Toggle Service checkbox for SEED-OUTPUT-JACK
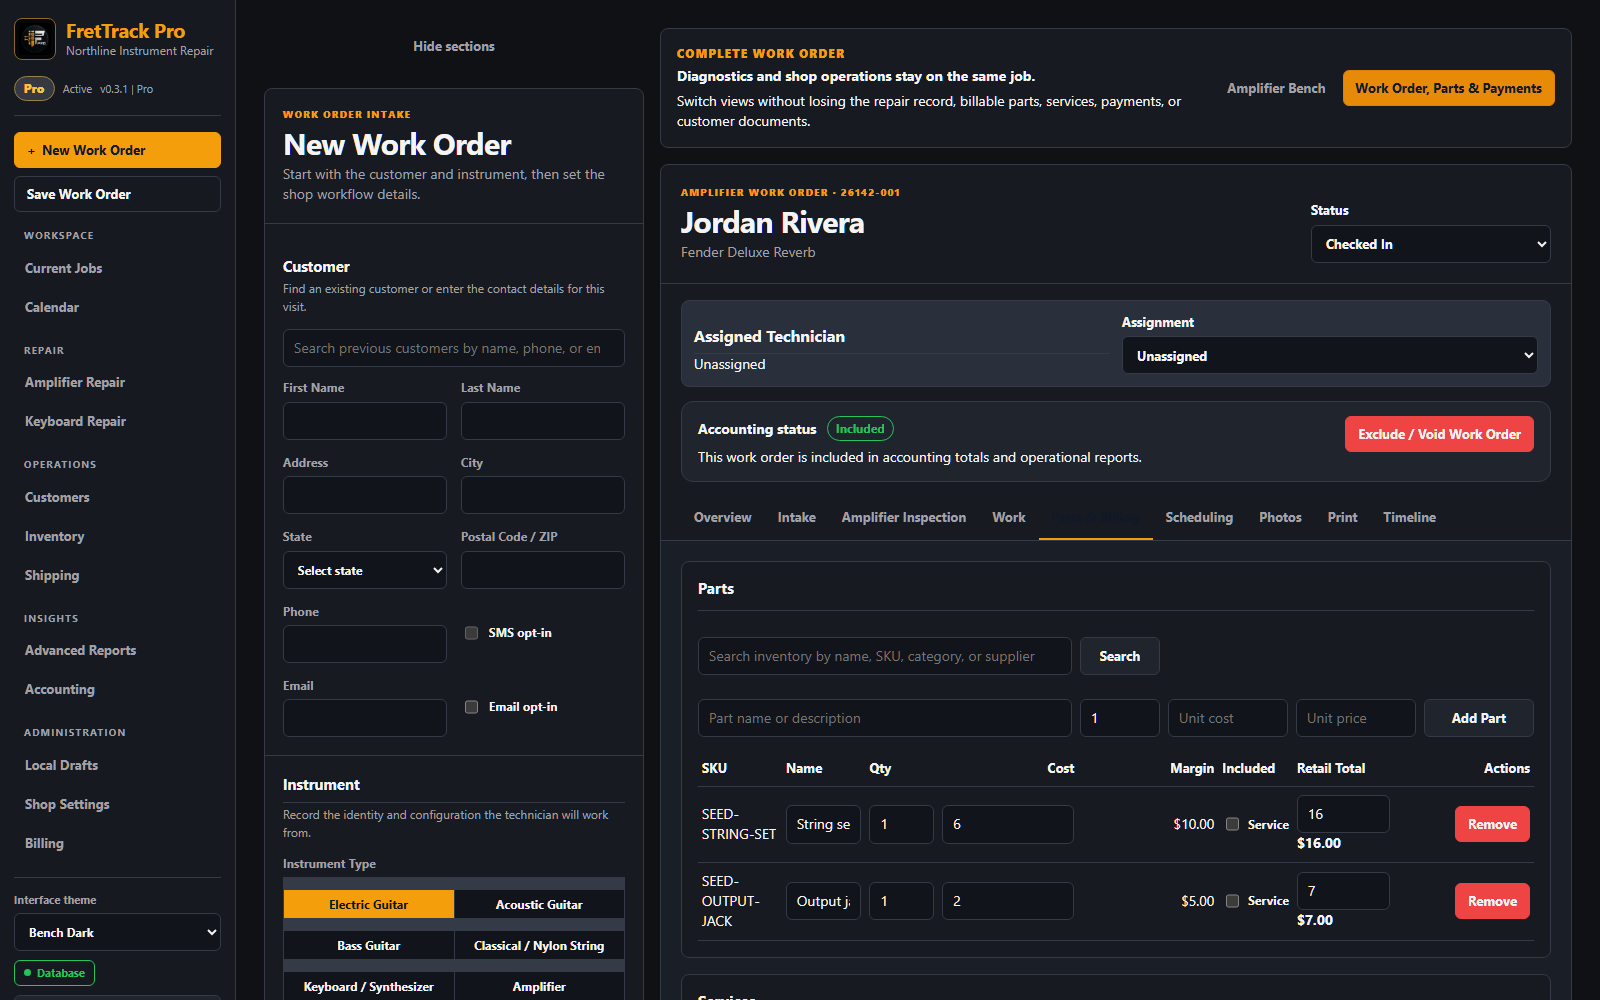The image size is (1600, 1000). pos(1232,901)
